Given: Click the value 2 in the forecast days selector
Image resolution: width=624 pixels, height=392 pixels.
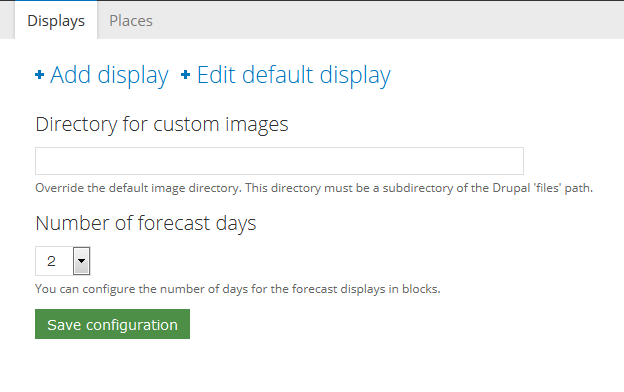Looking at the screenshot, I should coord(51,261).
